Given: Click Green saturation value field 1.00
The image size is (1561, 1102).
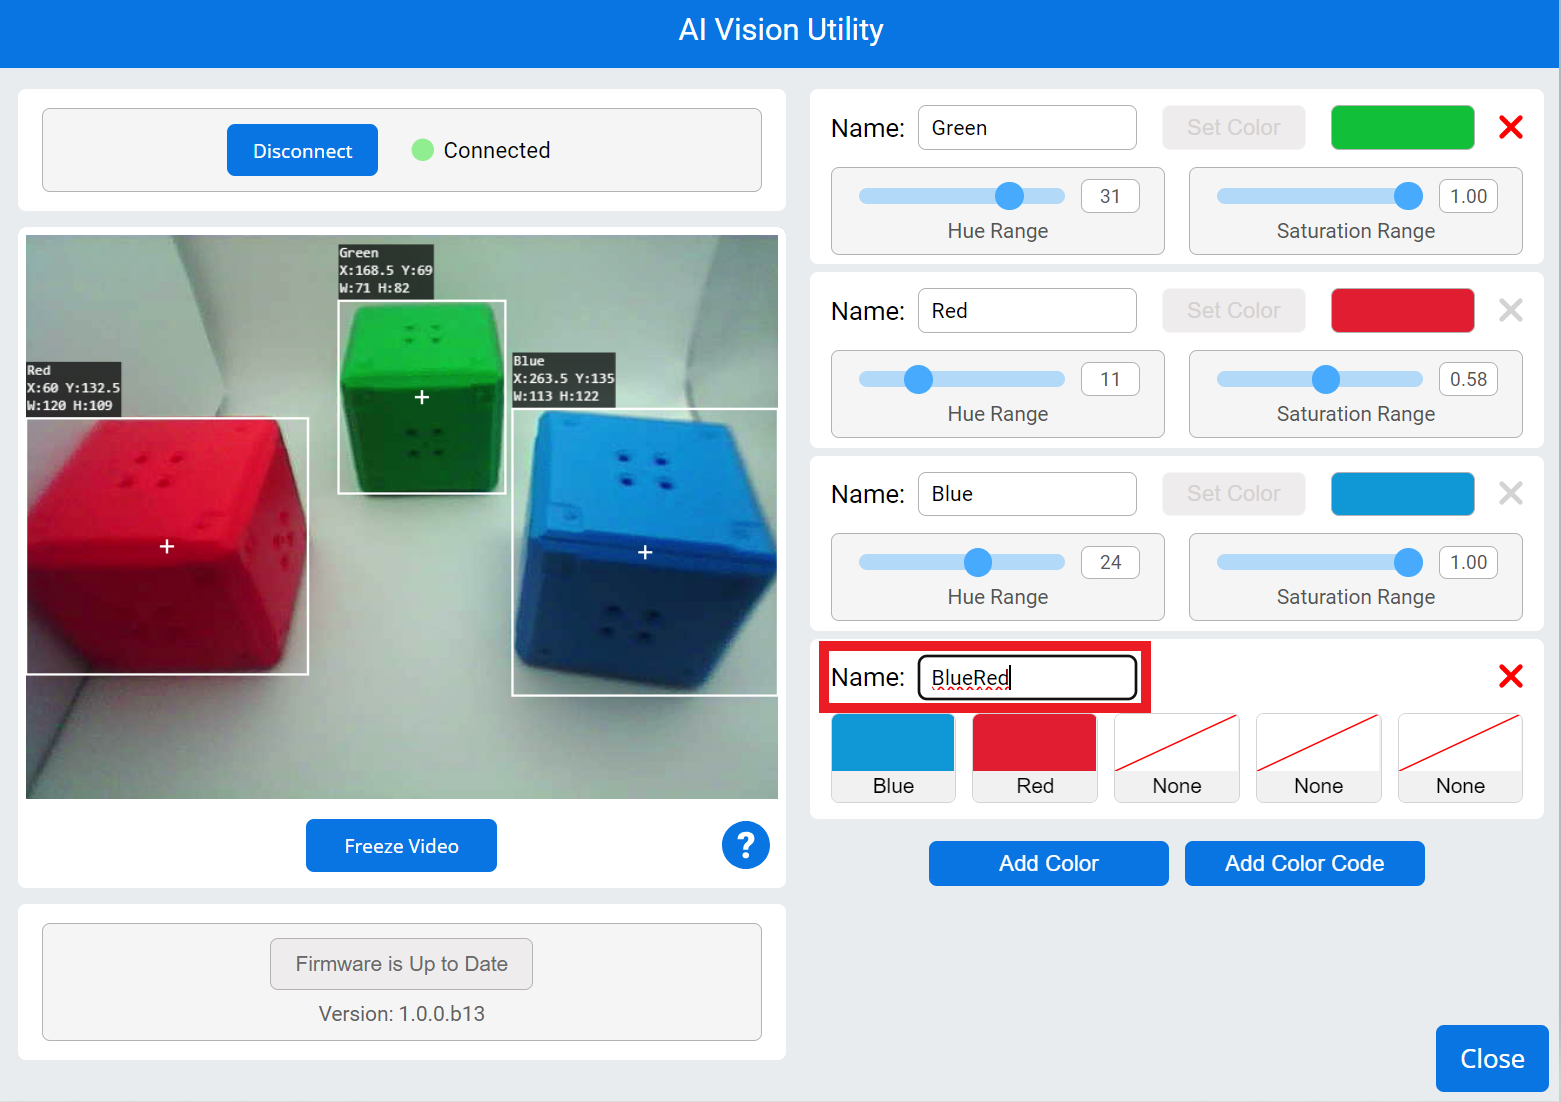Looking at the screenshot, I should tap(1468, 196).
